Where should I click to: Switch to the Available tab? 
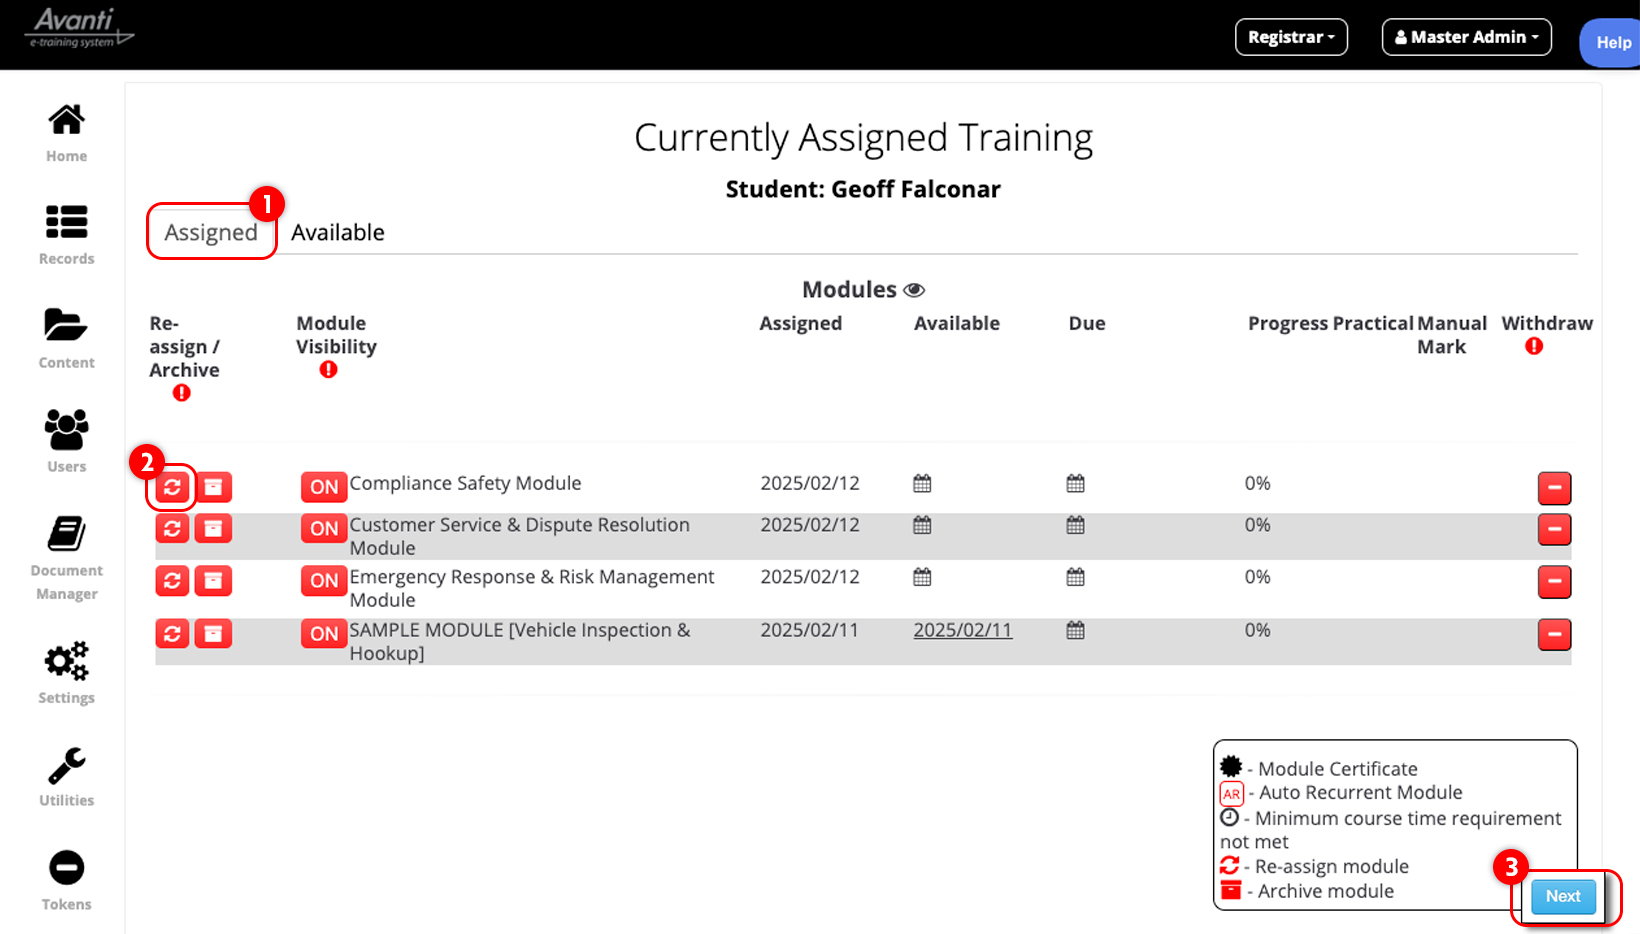(x=338, y=232)
